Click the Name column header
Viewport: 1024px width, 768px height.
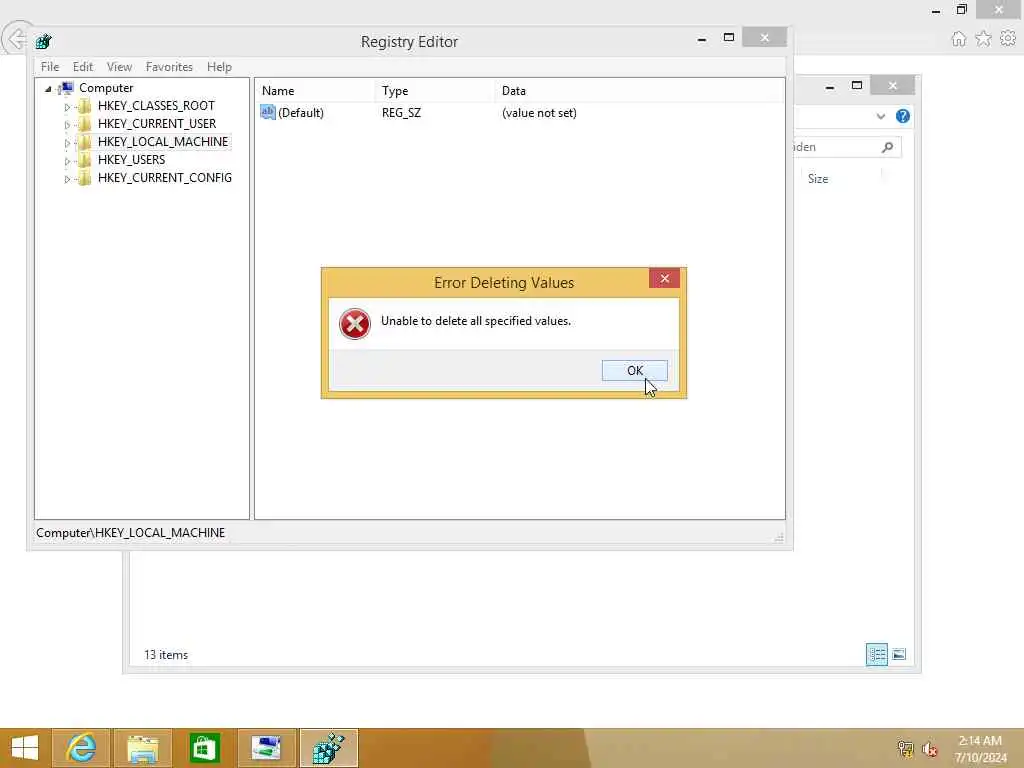pos(315,91)
